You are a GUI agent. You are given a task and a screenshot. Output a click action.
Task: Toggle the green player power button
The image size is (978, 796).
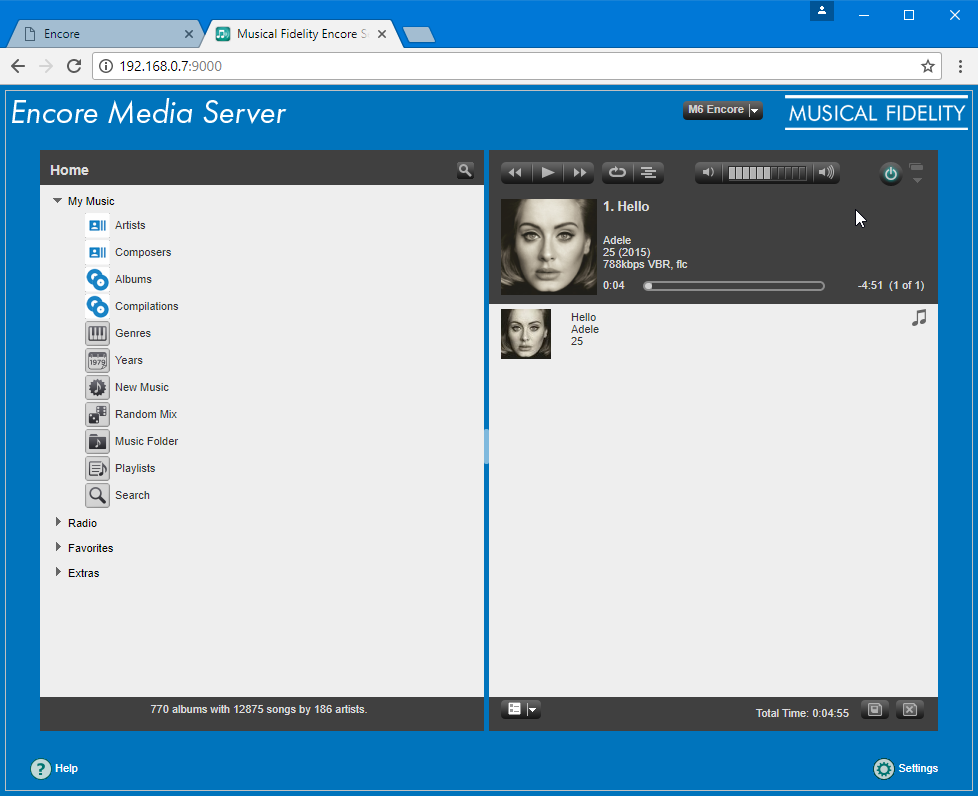pyautogui.click(x=890, y=174)
